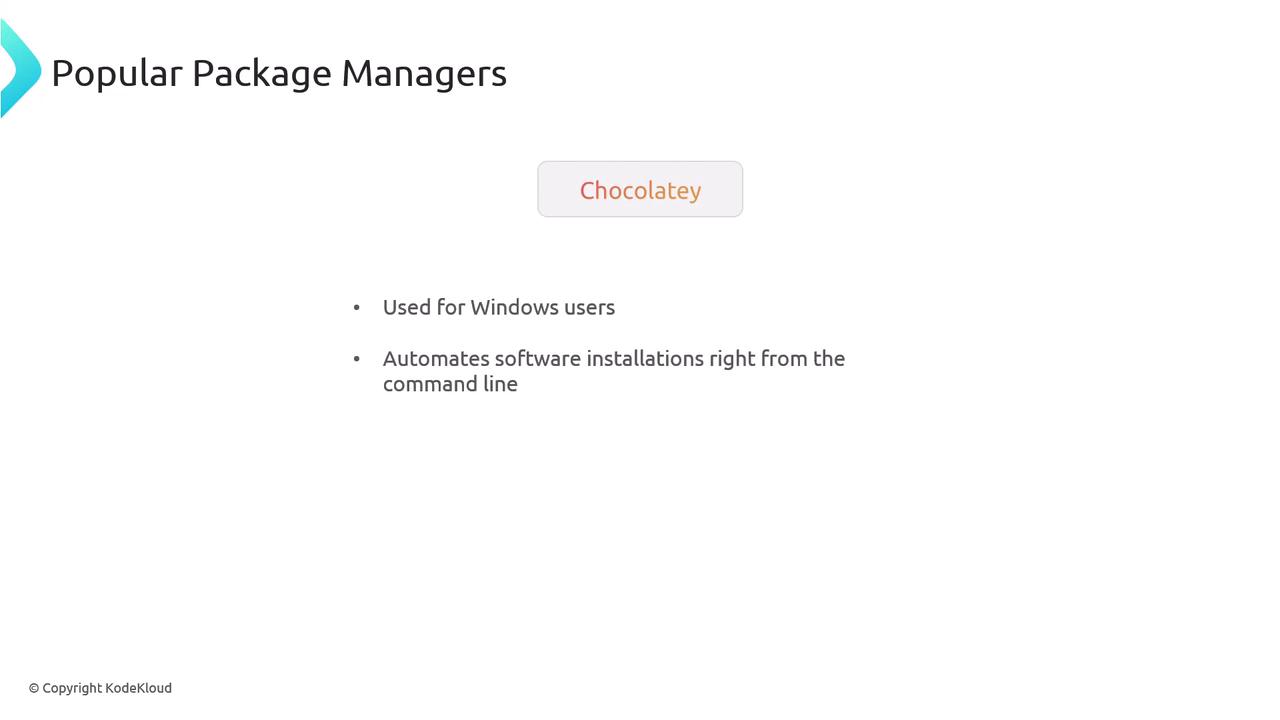The image size is (1280, 720).
Task: Click the word "line" ending the second bullet
Action: tap(500, 384)
